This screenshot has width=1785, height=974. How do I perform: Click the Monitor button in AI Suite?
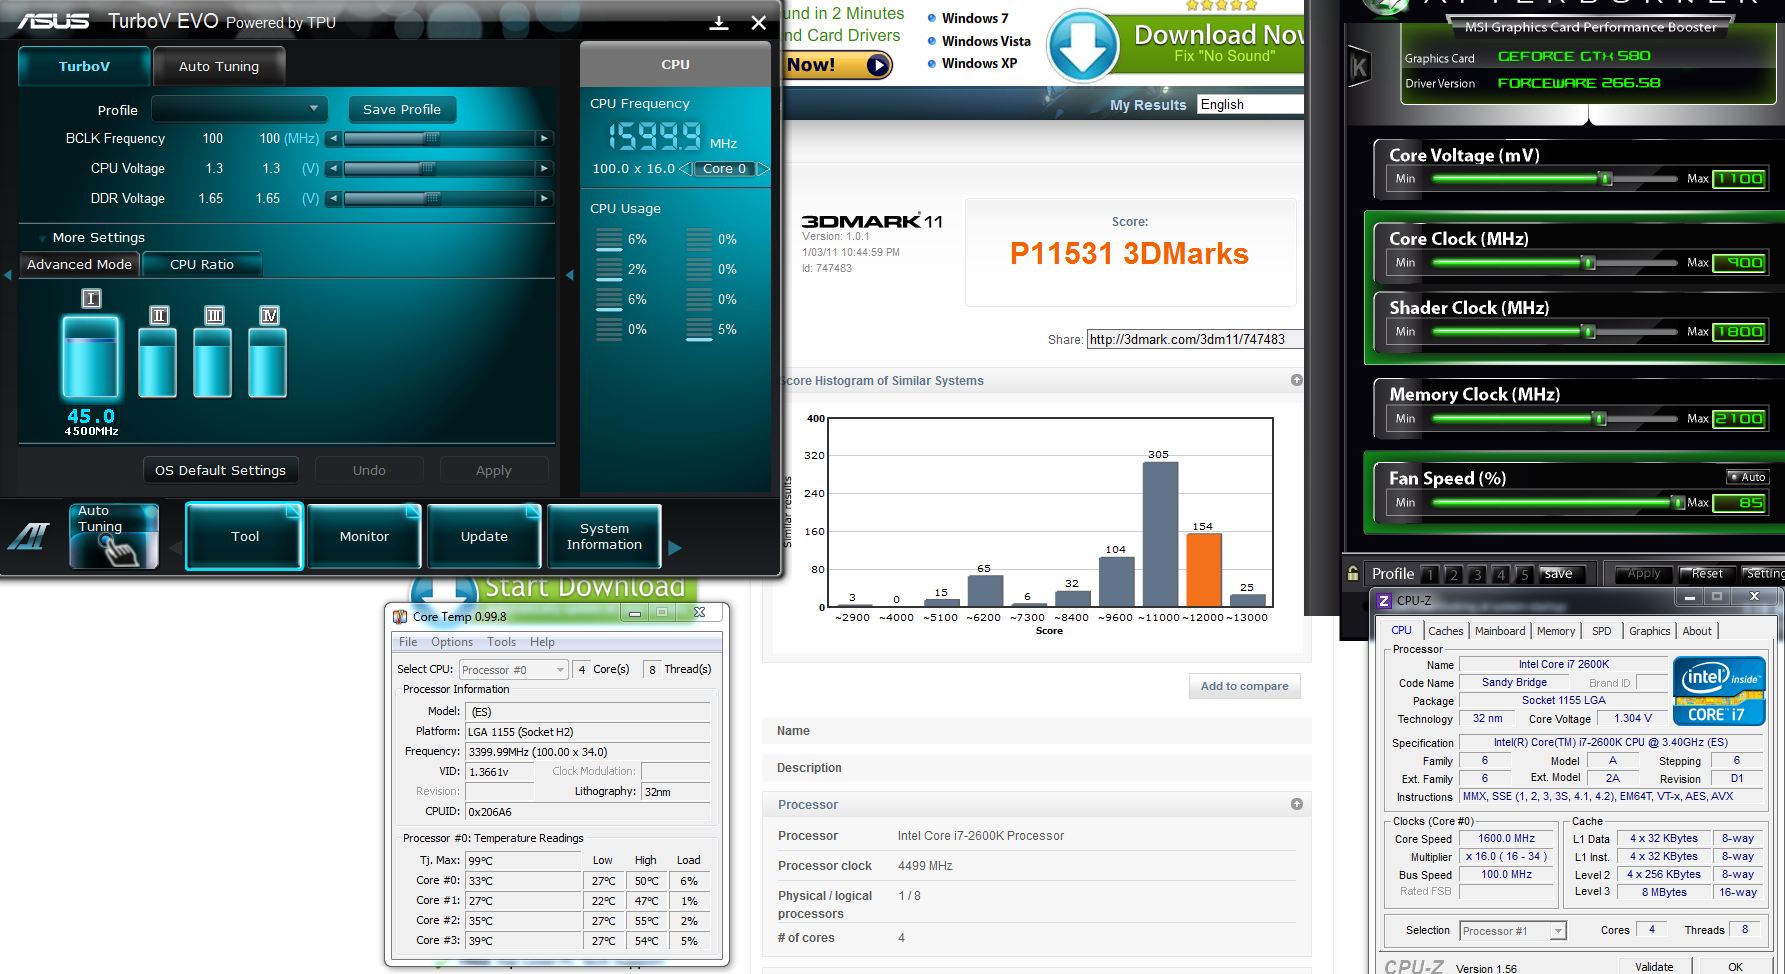364,537
